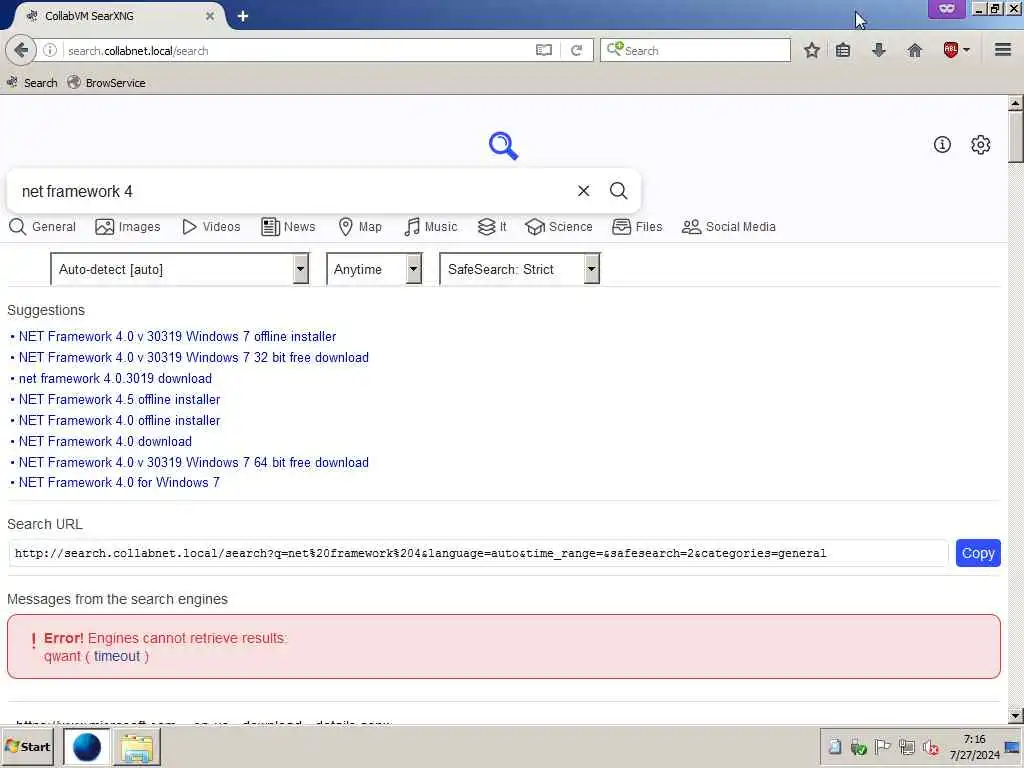Open suggestion 'NET Framework 4.5 offline installer'
This screenshot has width=1024, height=768.
120,399
